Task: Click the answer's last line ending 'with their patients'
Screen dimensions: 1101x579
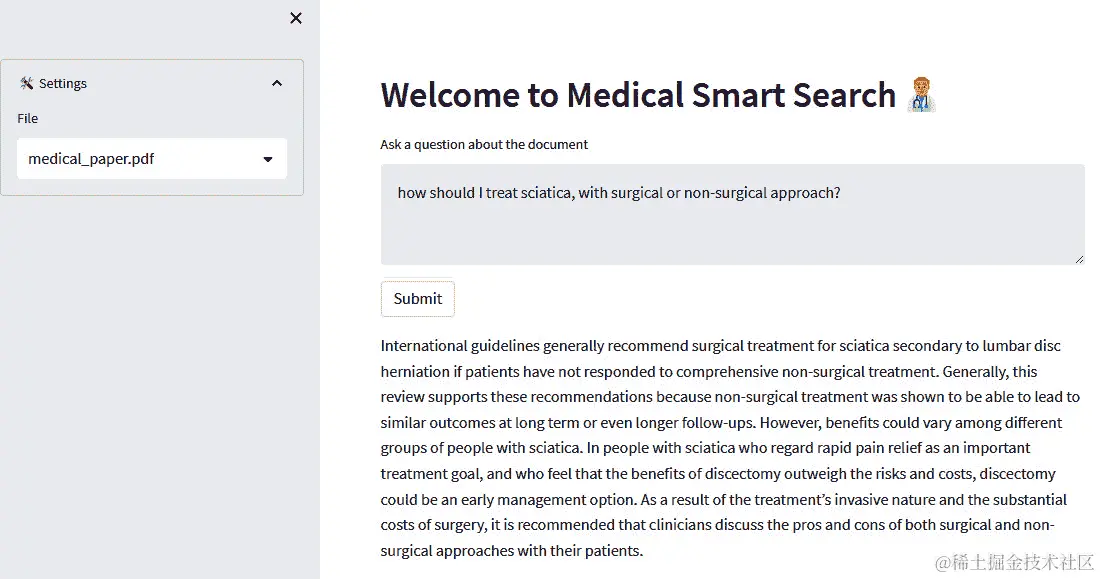Action: (511, 551)
